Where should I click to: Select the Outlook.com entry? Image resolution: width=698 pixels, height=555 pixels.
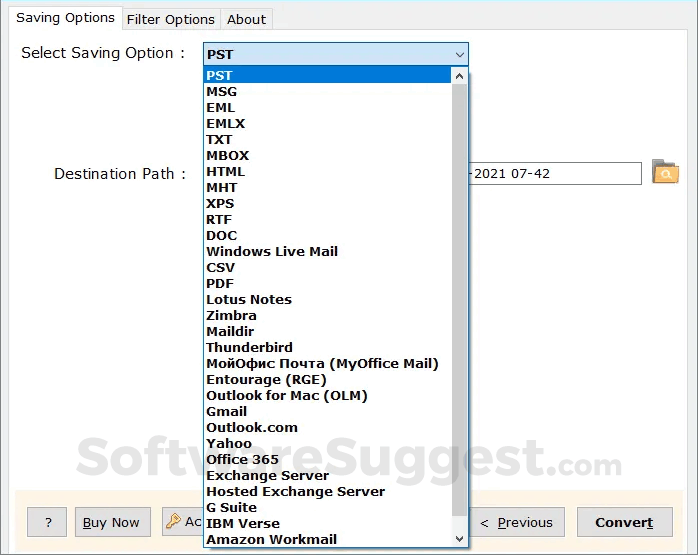[x=327, y=428]
